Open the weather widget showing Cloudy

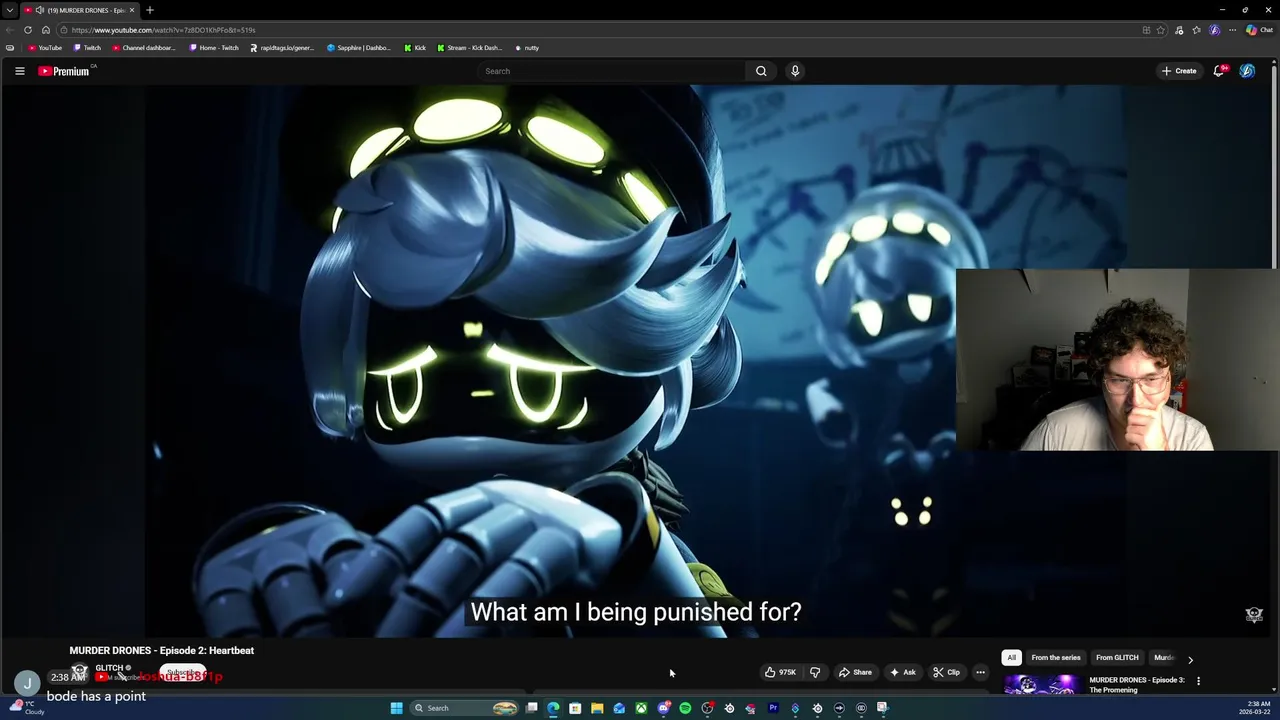coord(26,708)
